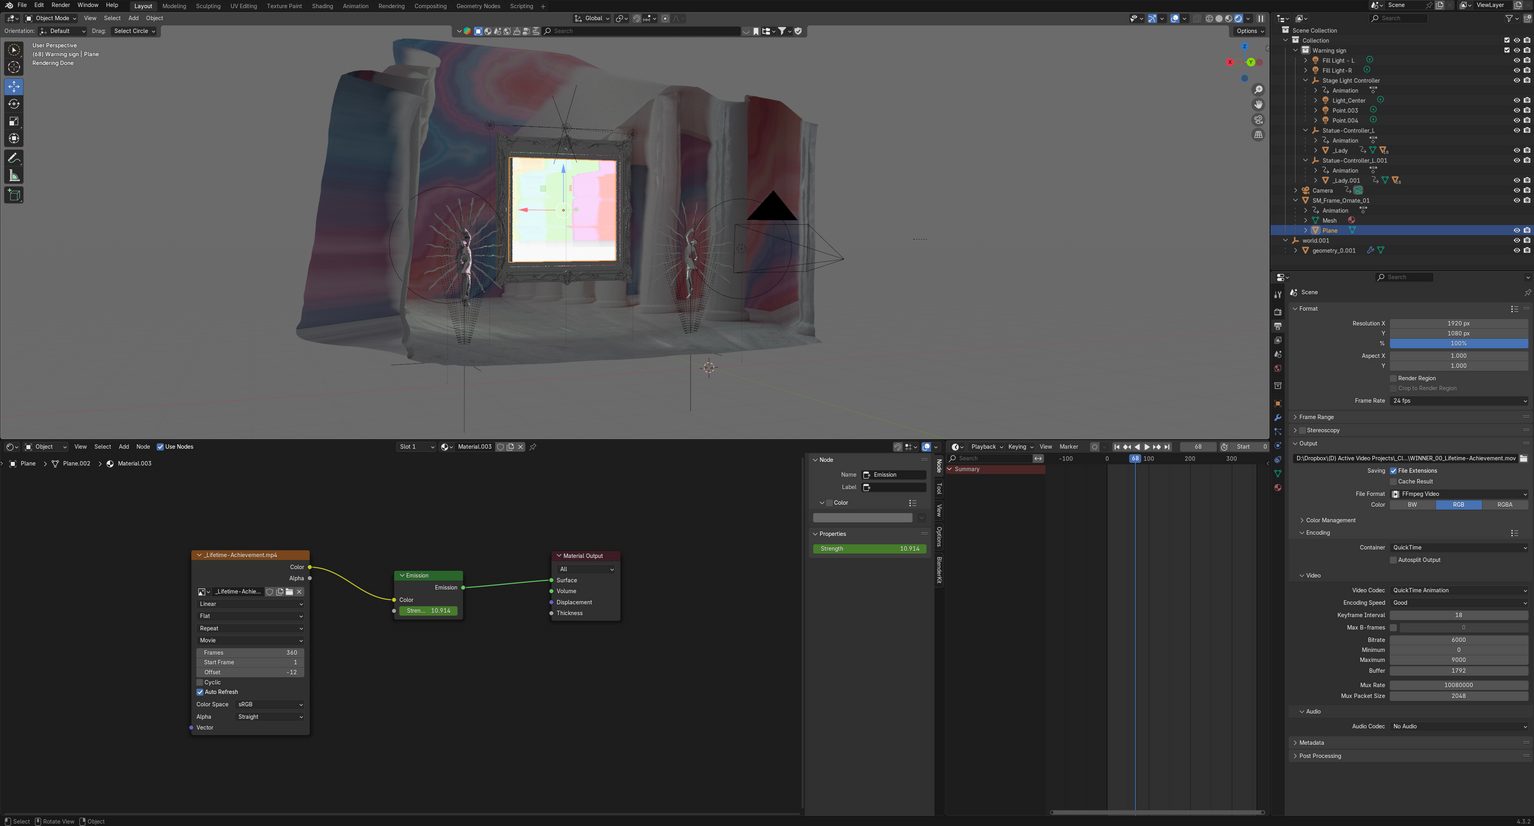Enable the Cyclic checkbox
The image size is (1534, 826).
point(200,682)
